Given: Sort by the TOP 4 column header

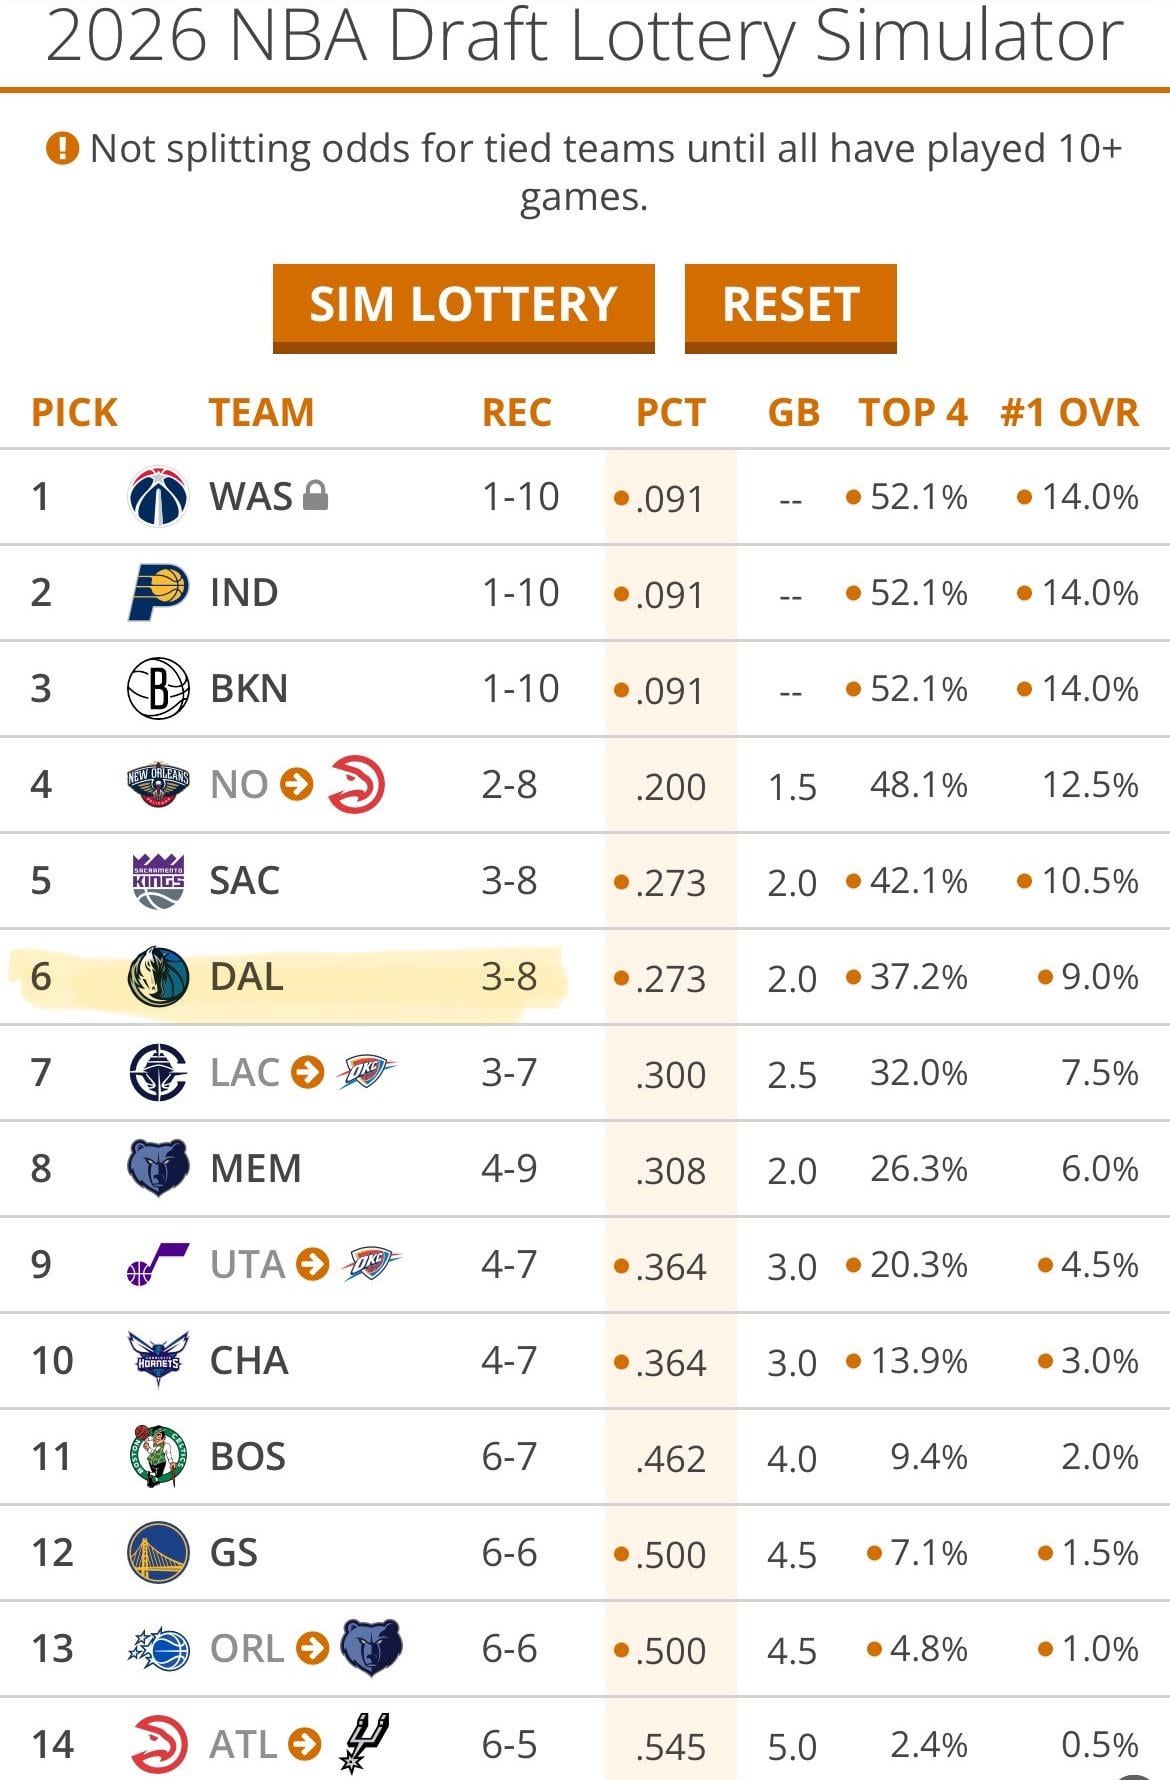Looking at the screenshot, I should (912, 412).
